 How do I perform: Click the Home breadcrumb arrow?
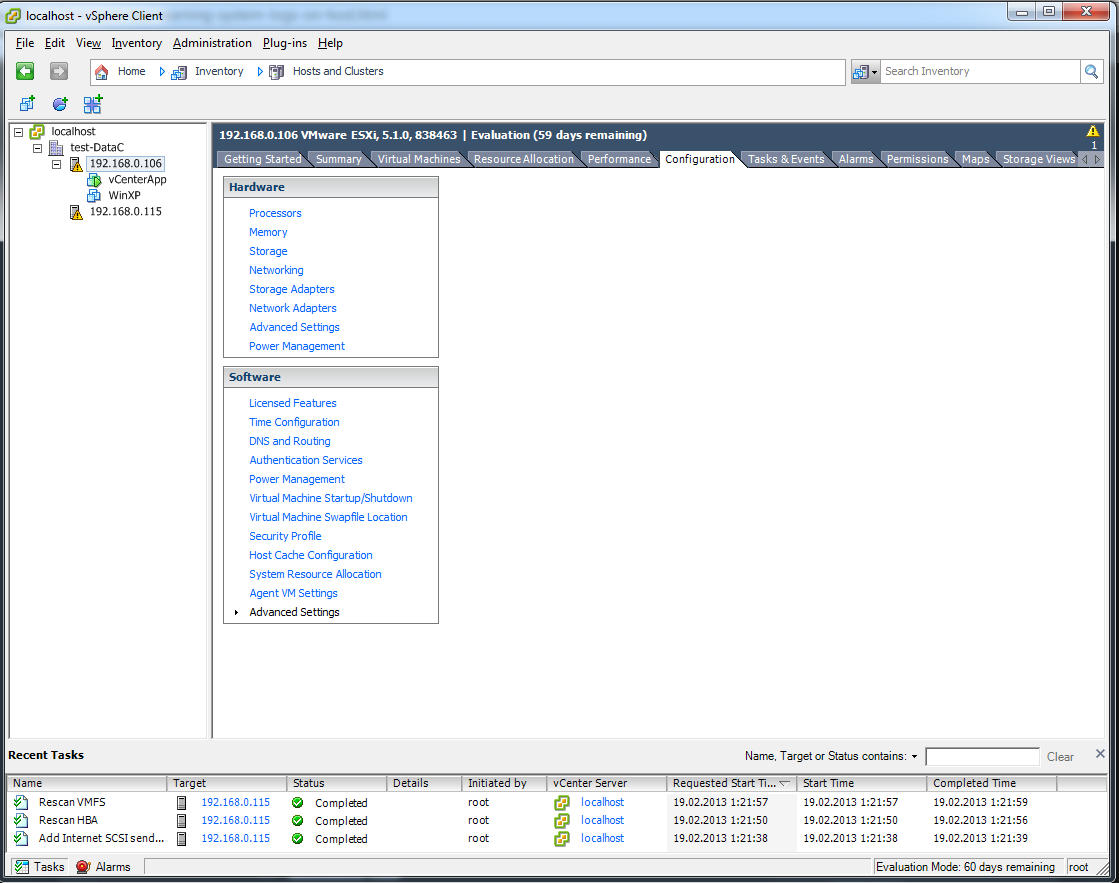162,71
